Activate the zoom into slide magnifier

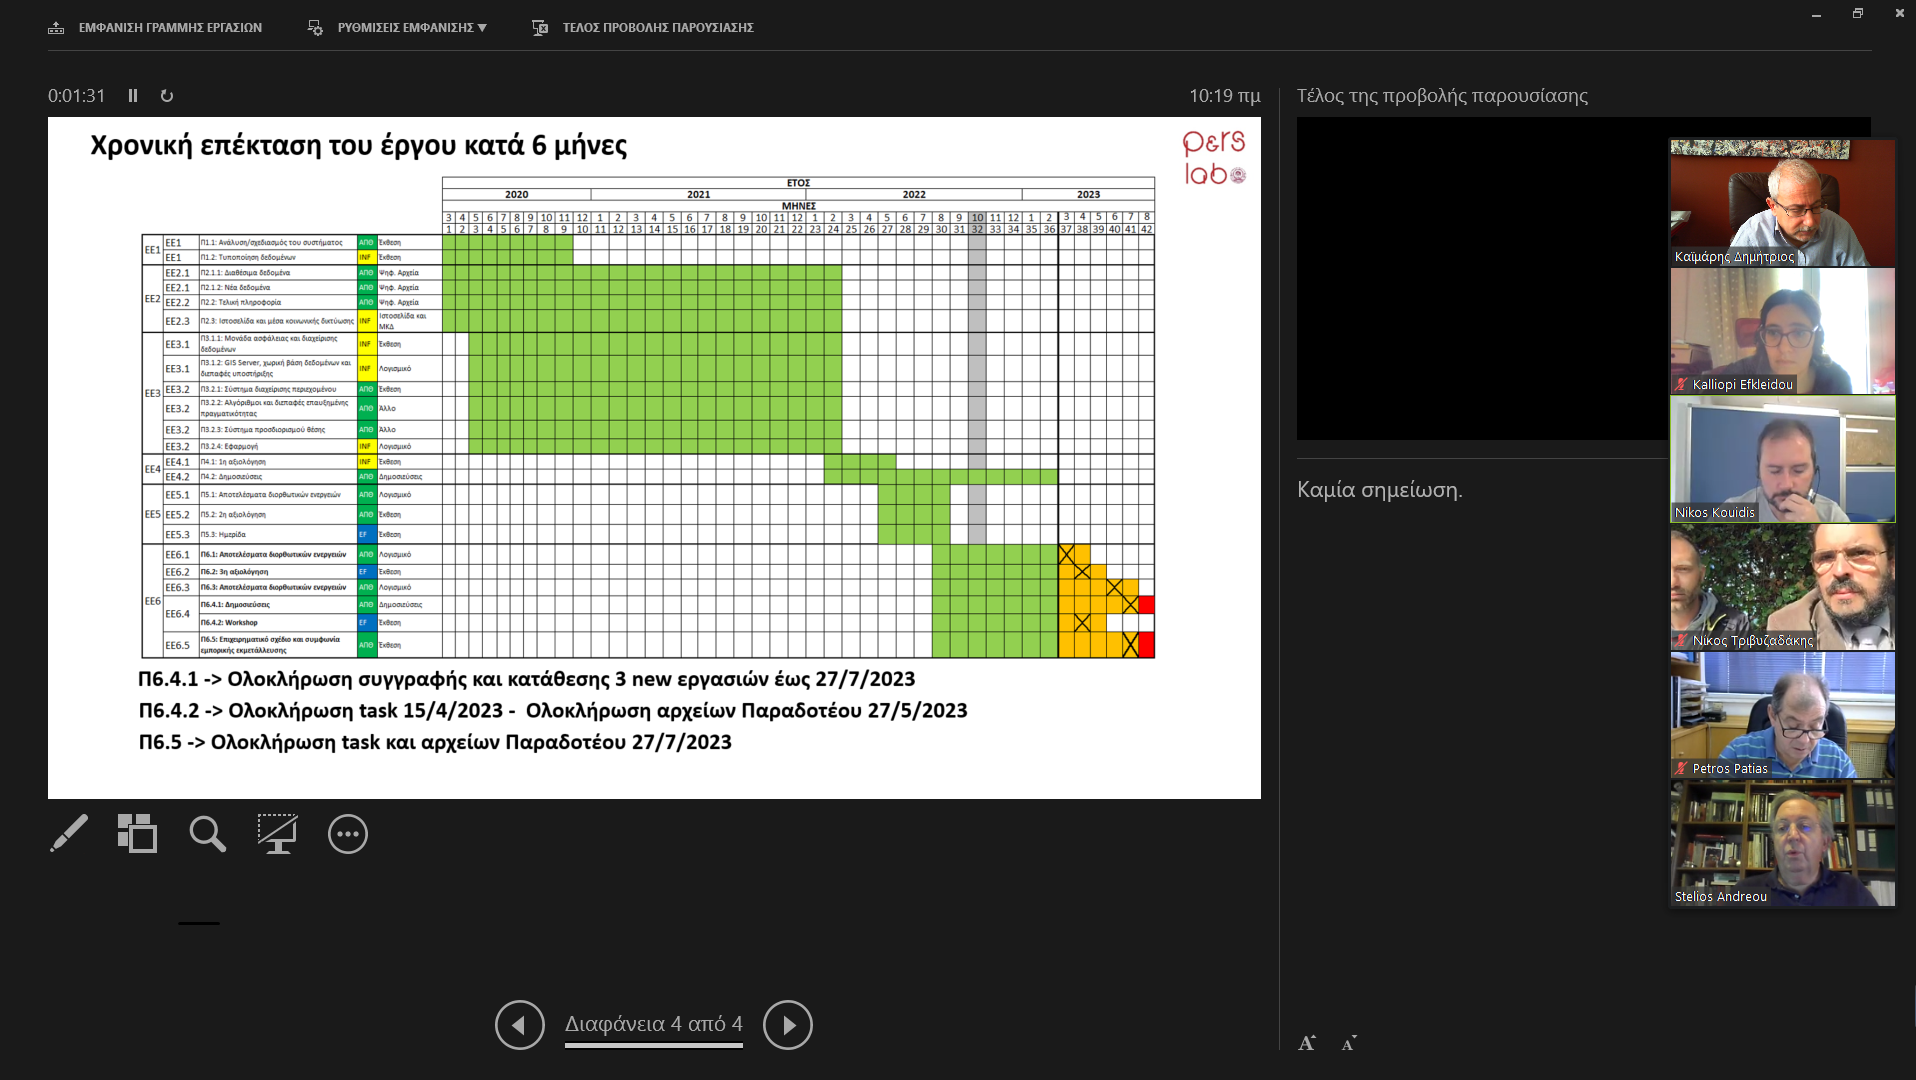[x=207, y=833]
